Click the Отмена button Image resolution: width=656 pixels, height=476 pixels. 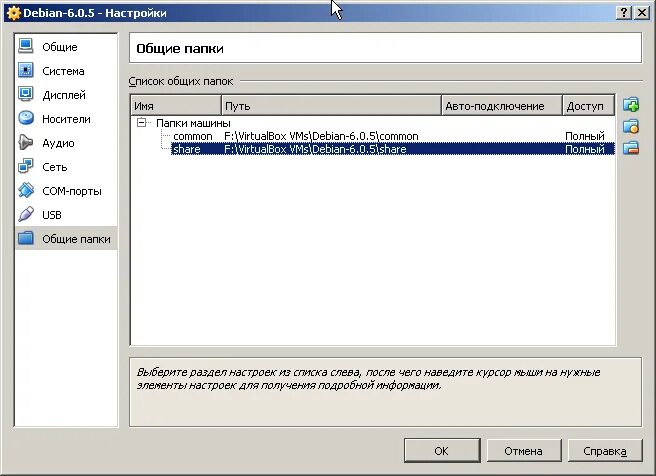[523, 450]
